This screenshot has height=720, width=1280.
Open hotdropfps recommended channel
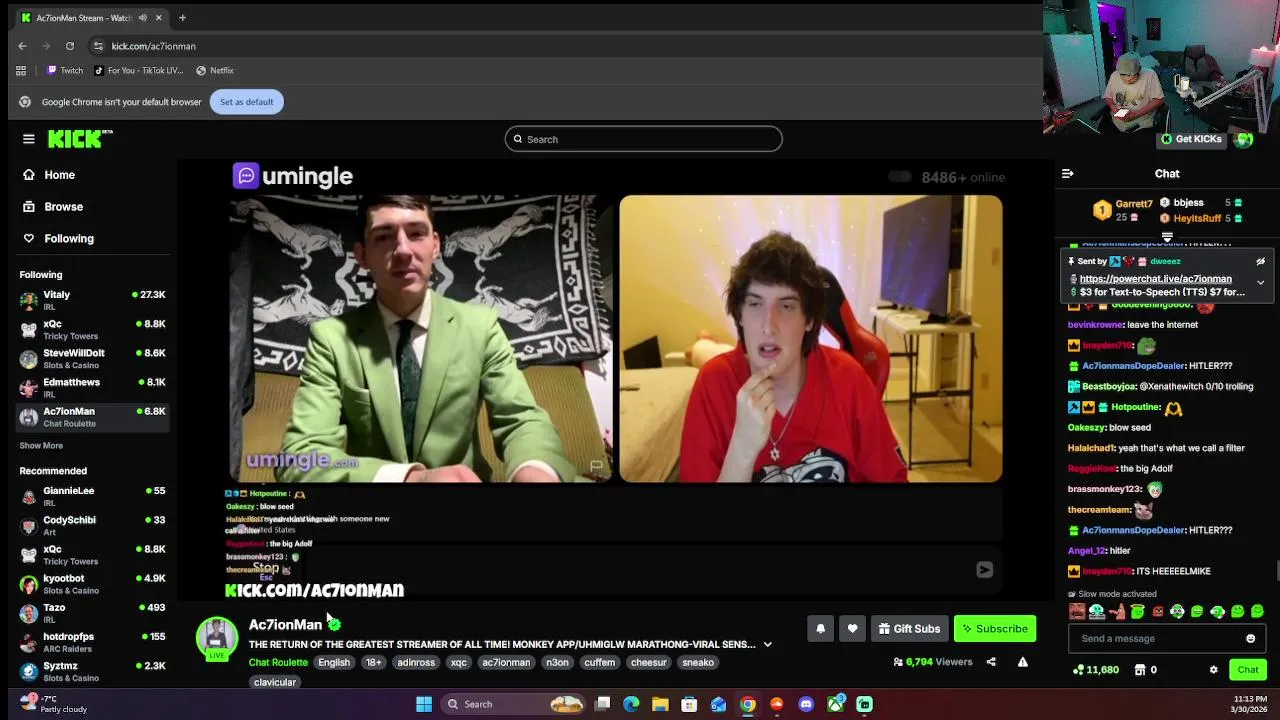click(93, 641)
